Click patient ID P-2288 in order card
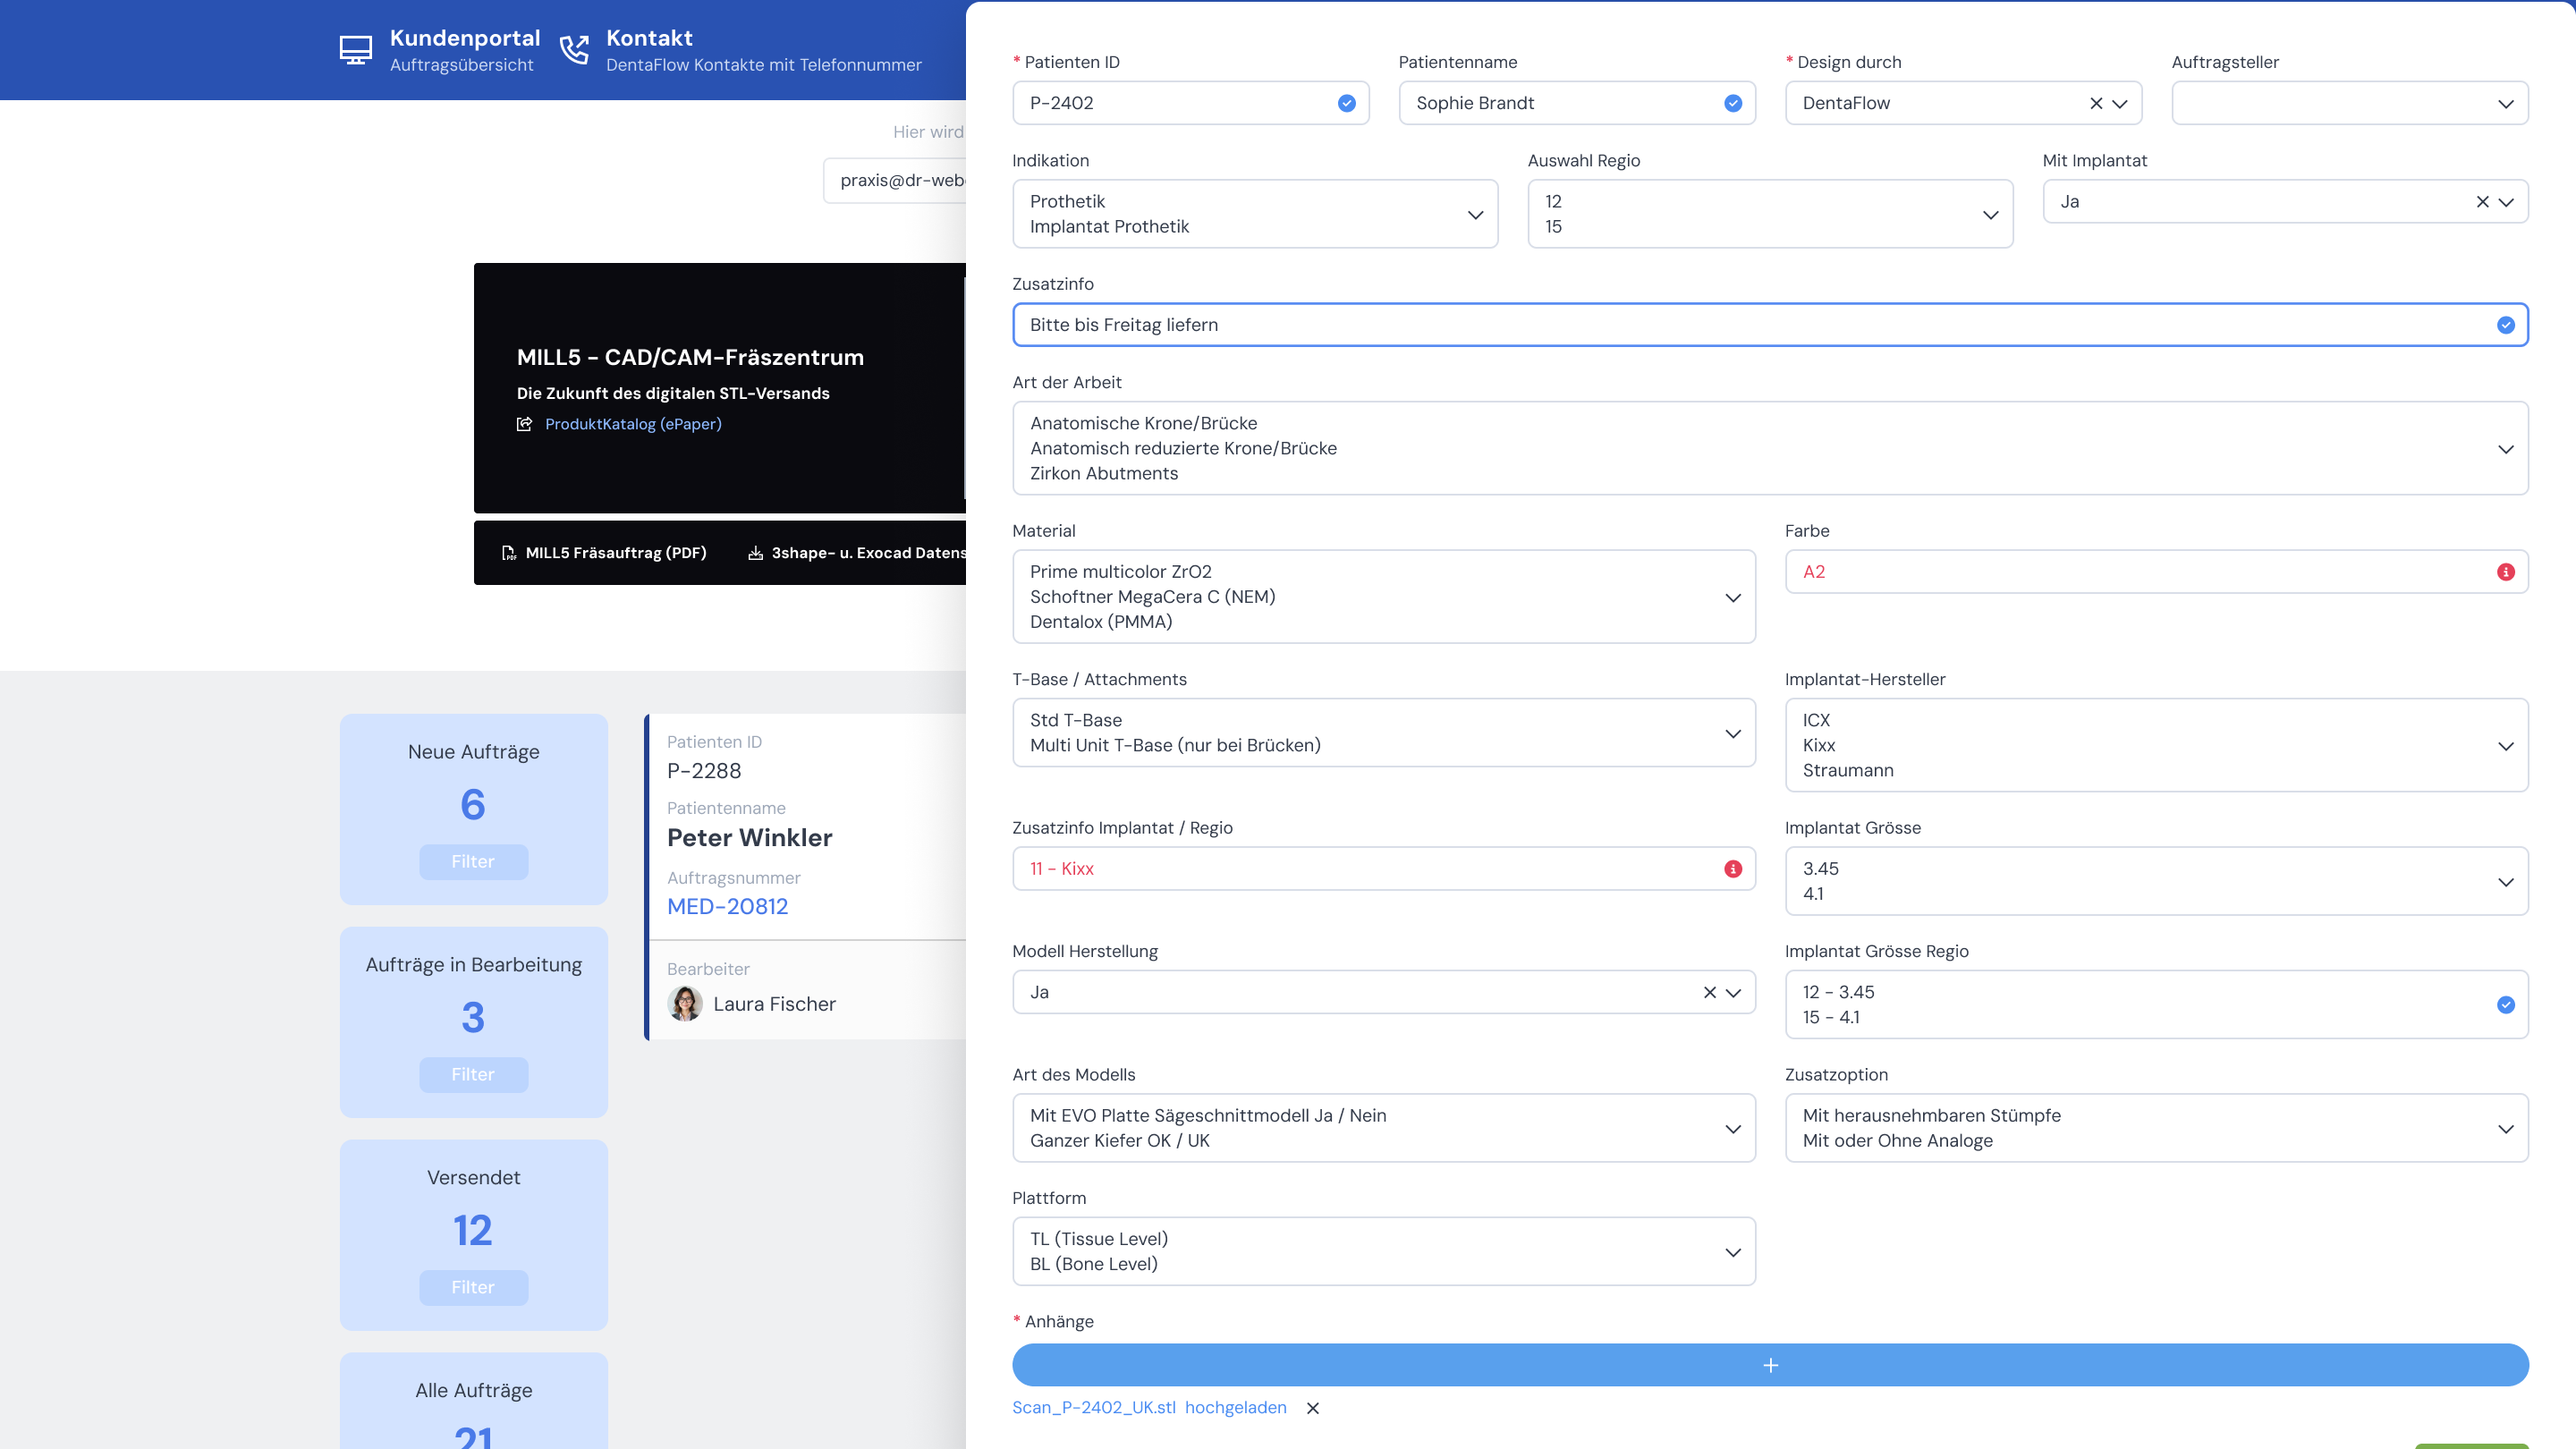Viewport: 2576px width, 1449px height. [704, 771]
